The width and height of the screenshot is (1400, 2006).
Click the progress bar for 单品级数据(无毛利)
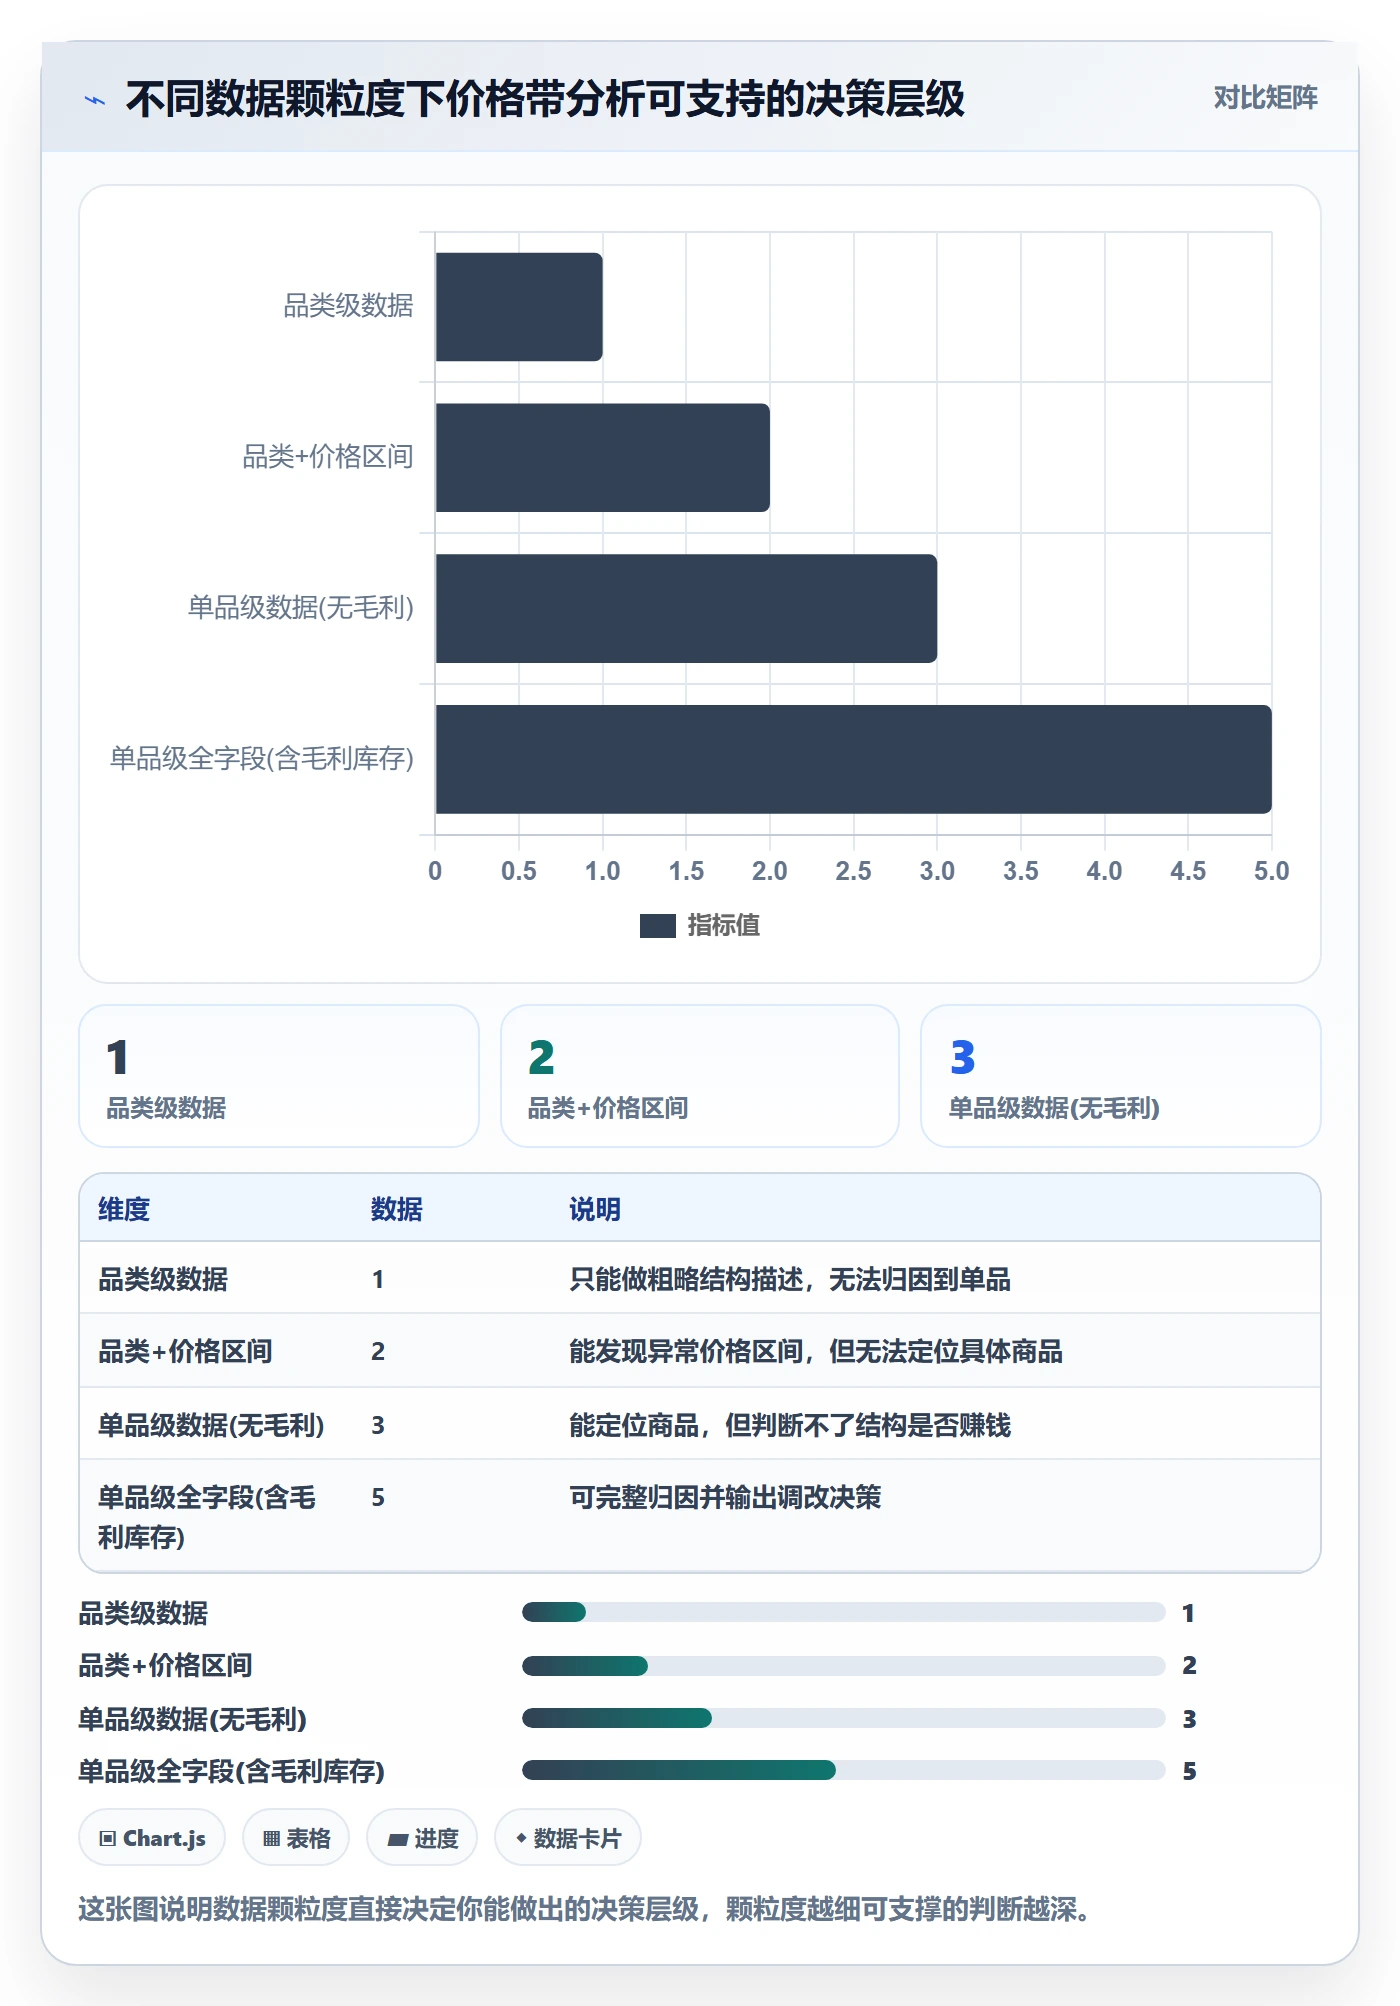pos(843,1718)
